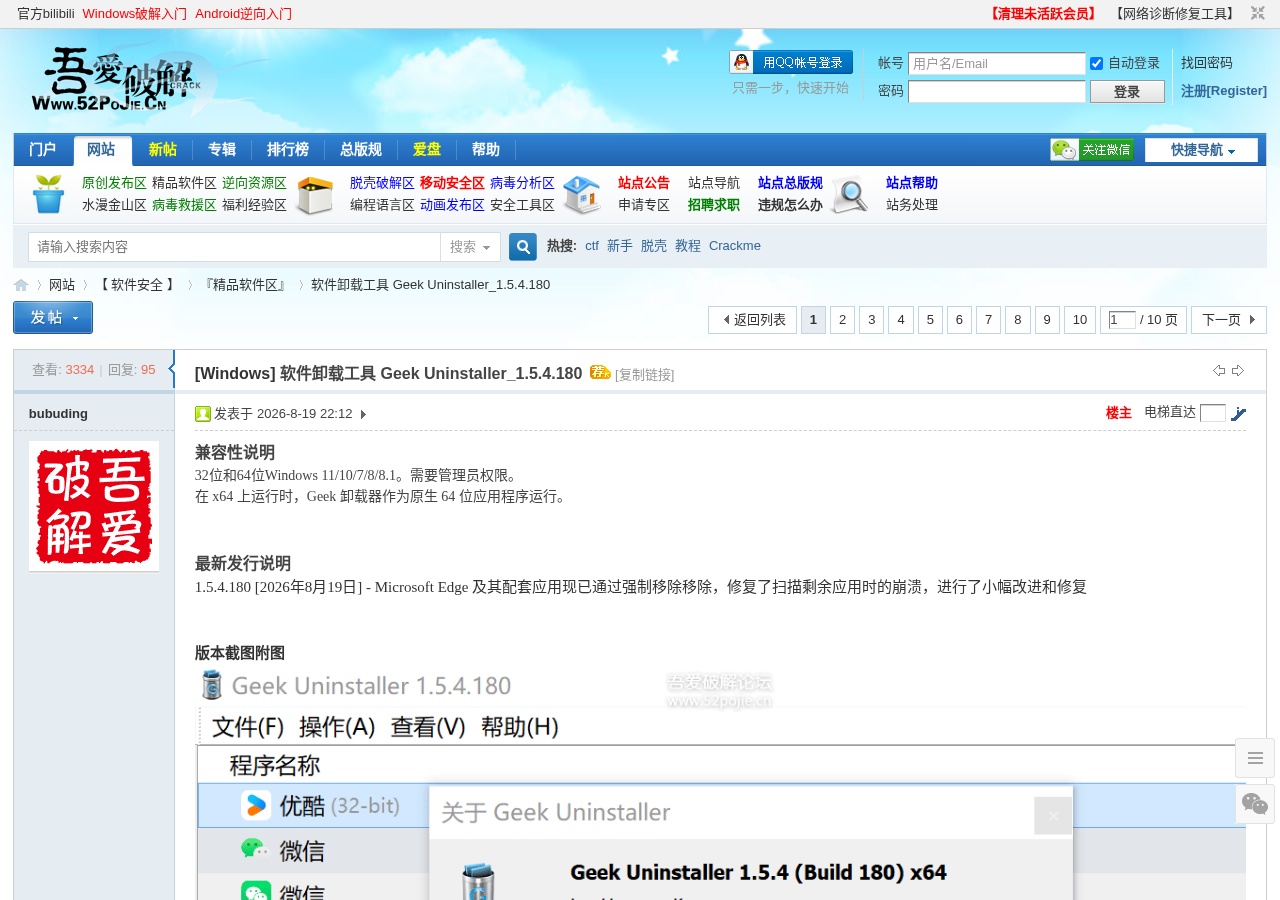This screenshot has height=900, width=1280.
Task: Click the Register link
Action: click(x=1224, y=91)
